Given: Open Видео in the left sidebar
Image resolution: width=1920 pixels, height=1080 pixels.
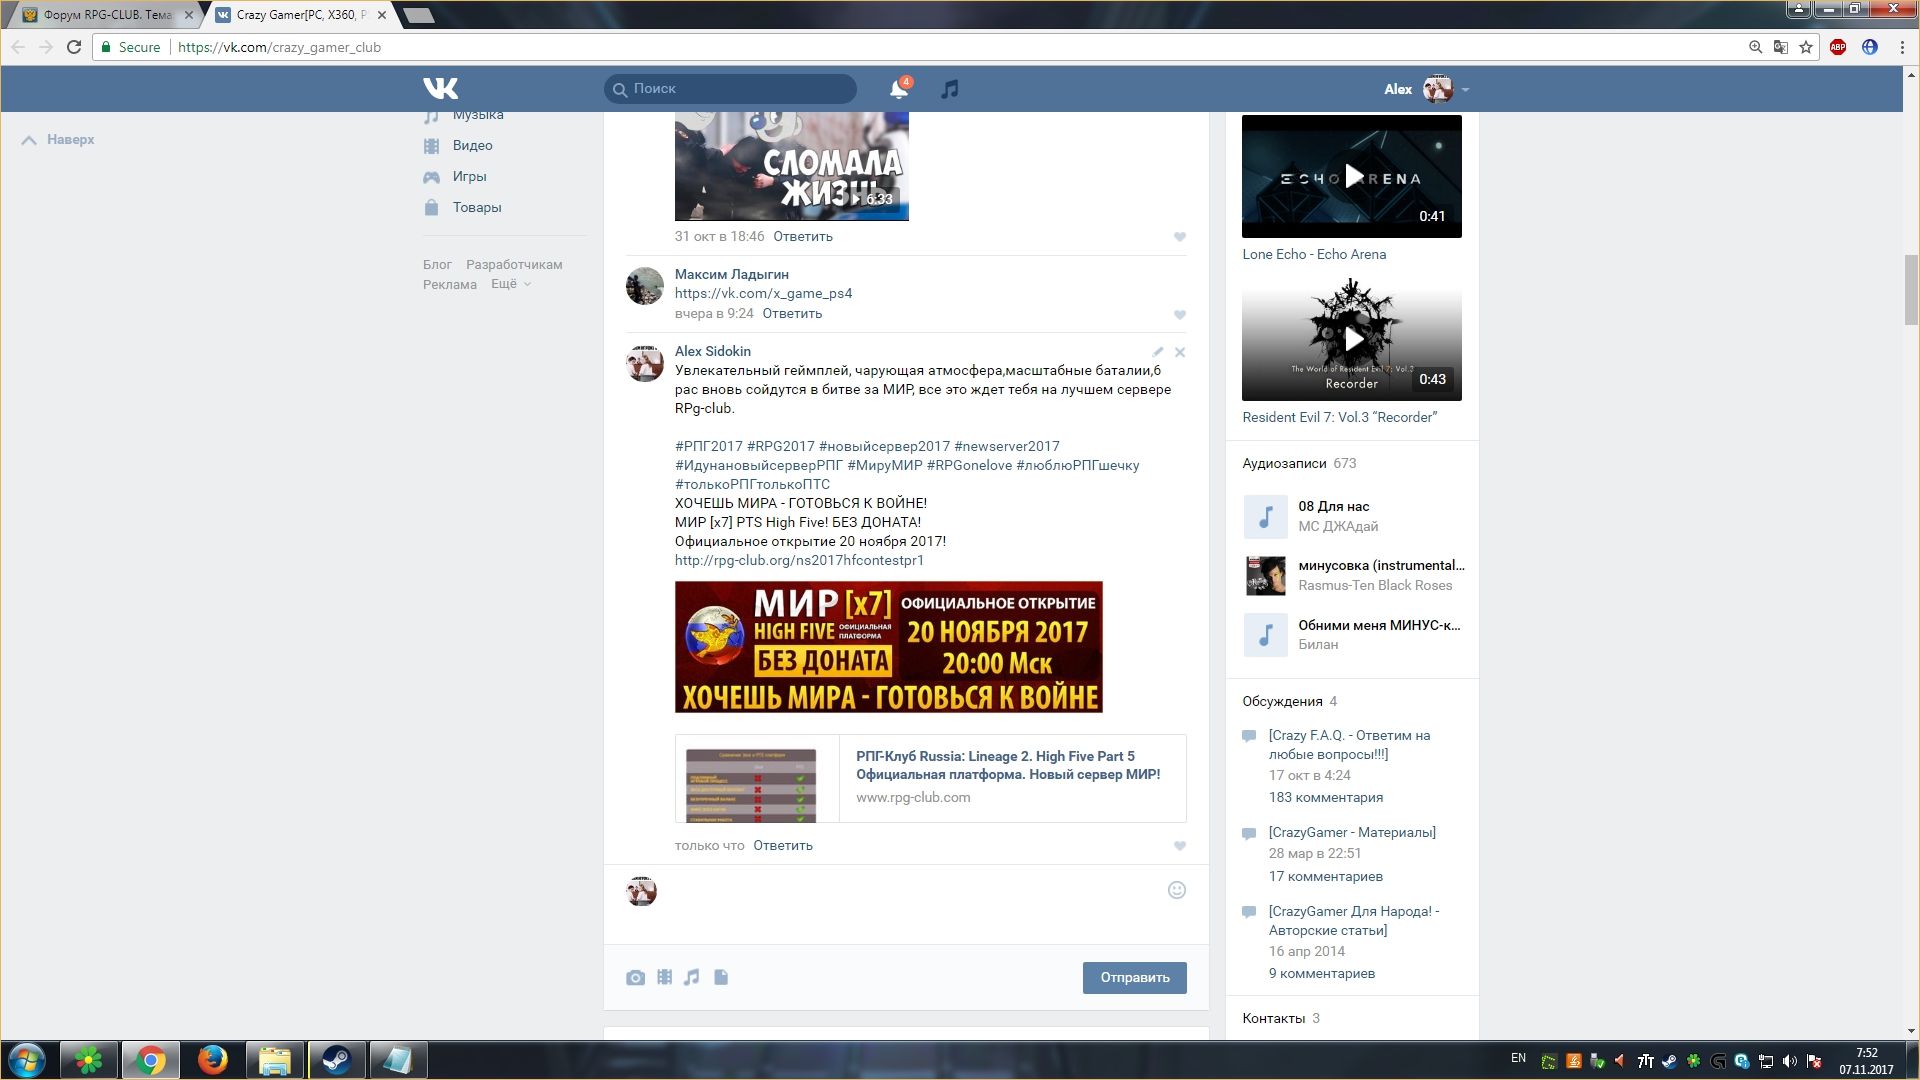Looking at the screenshot, I should click(x=472, y=145).
